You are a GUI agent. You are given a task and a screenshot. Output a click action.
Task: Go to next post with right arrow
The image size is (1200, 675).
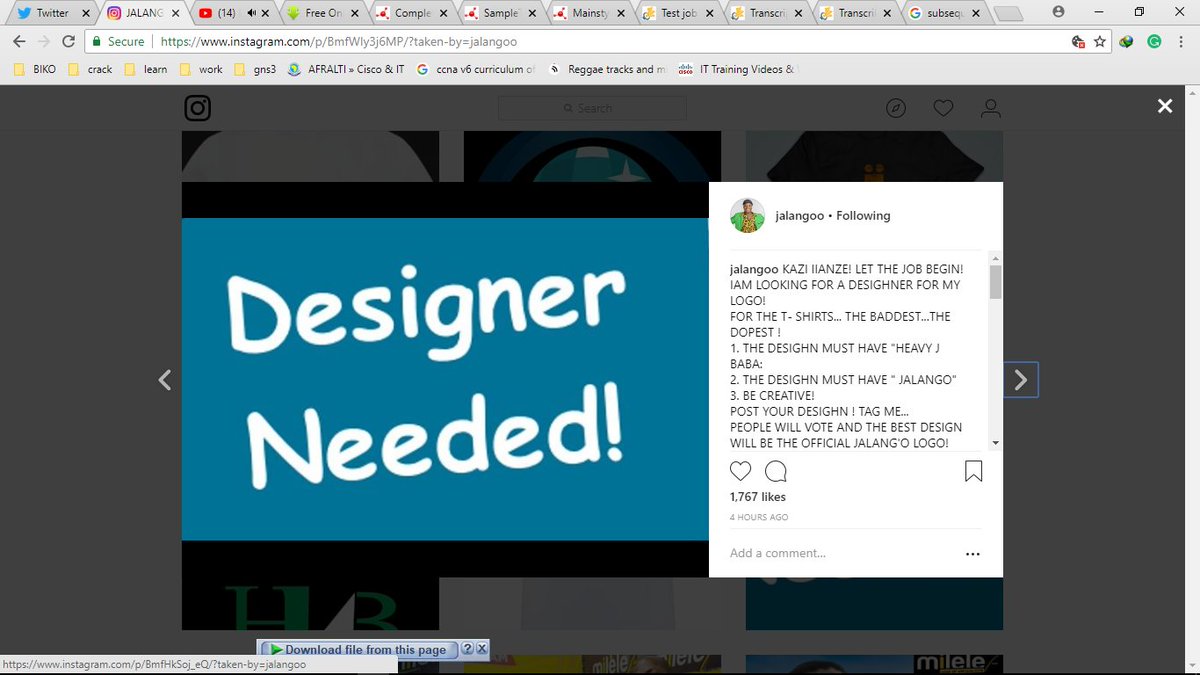pyautogui.click(x=1020, y=380)
